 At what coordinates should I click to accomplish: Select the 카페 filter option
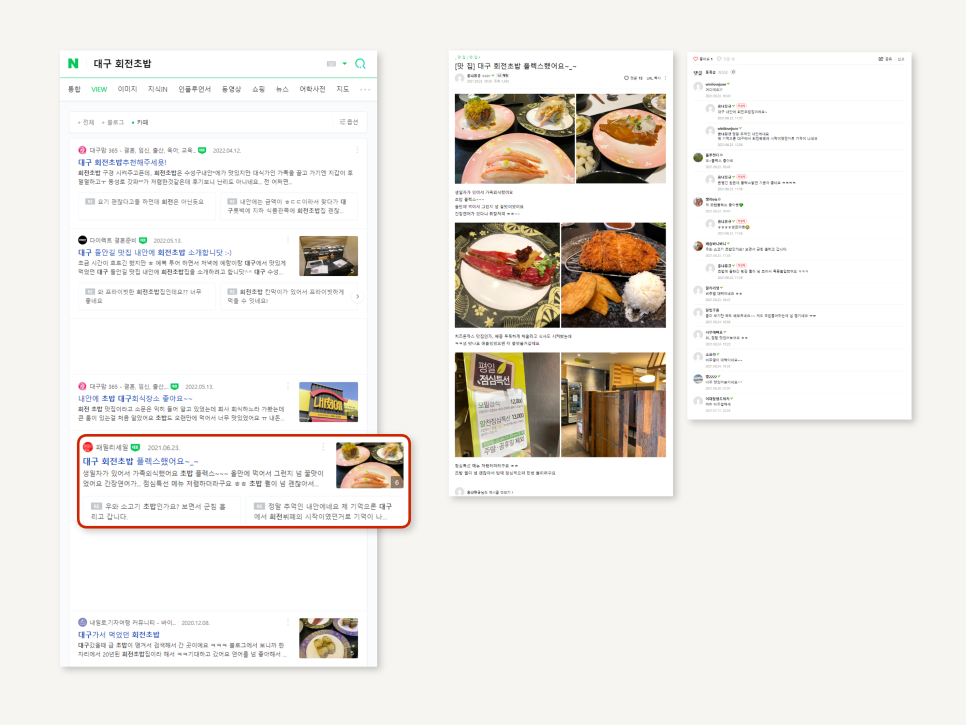[x=140, y=122]
